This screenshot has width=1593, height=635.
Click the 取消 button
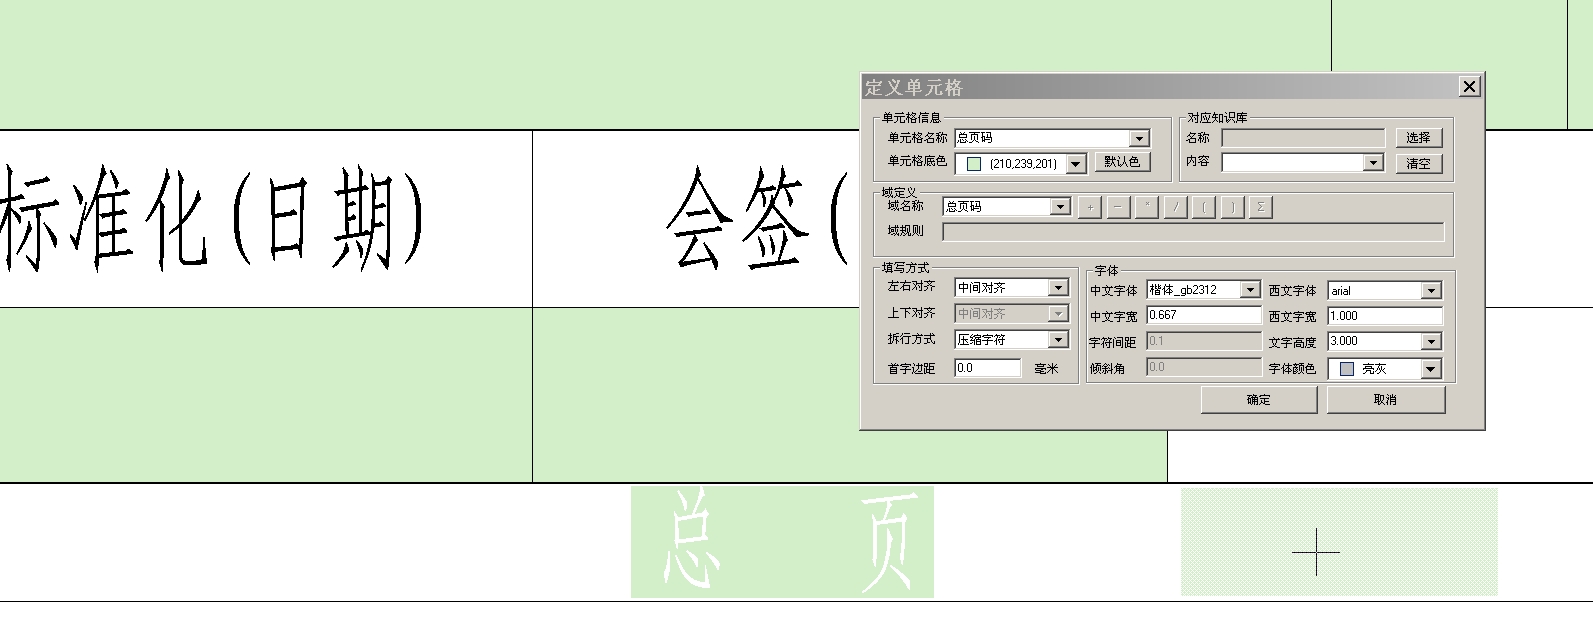tap(1385, 400)
